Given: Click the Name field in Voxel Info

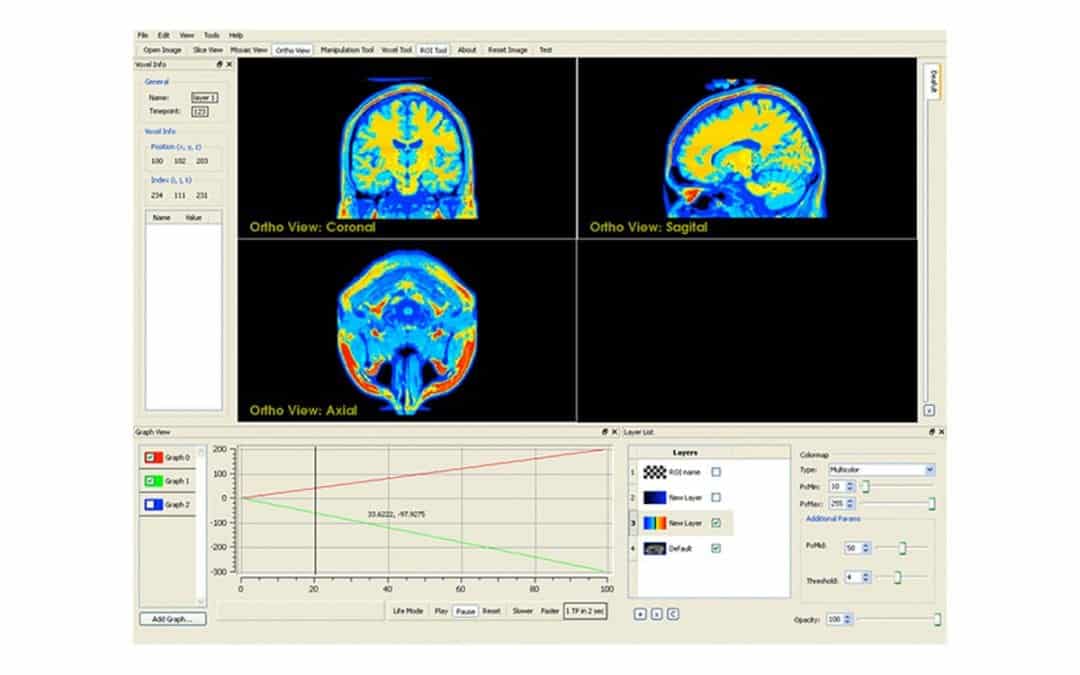Looking at the screenshot, I should 205,98.
